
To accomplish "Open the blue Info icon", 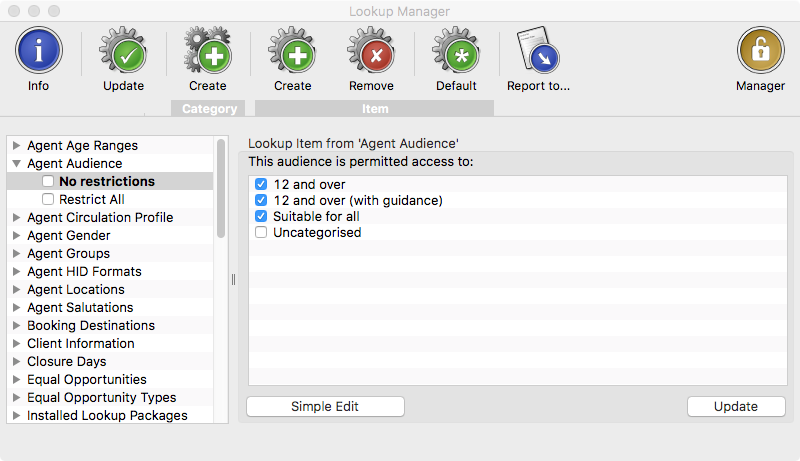I will pyautogui.click(x=39, y=50).
